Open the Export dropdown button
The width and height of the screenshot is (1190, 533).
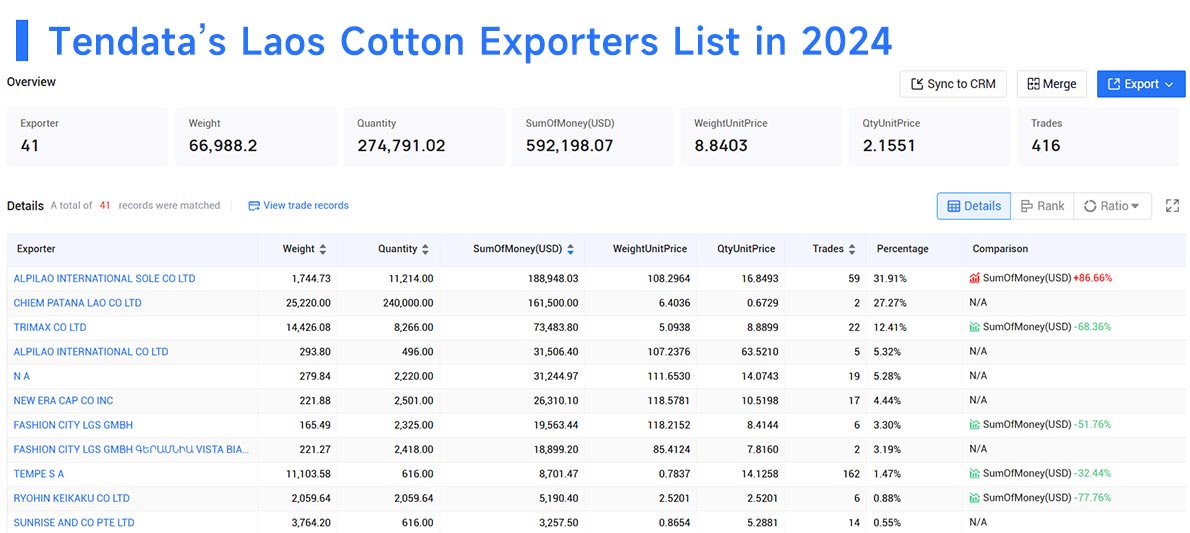click(x=1141, y=84)
